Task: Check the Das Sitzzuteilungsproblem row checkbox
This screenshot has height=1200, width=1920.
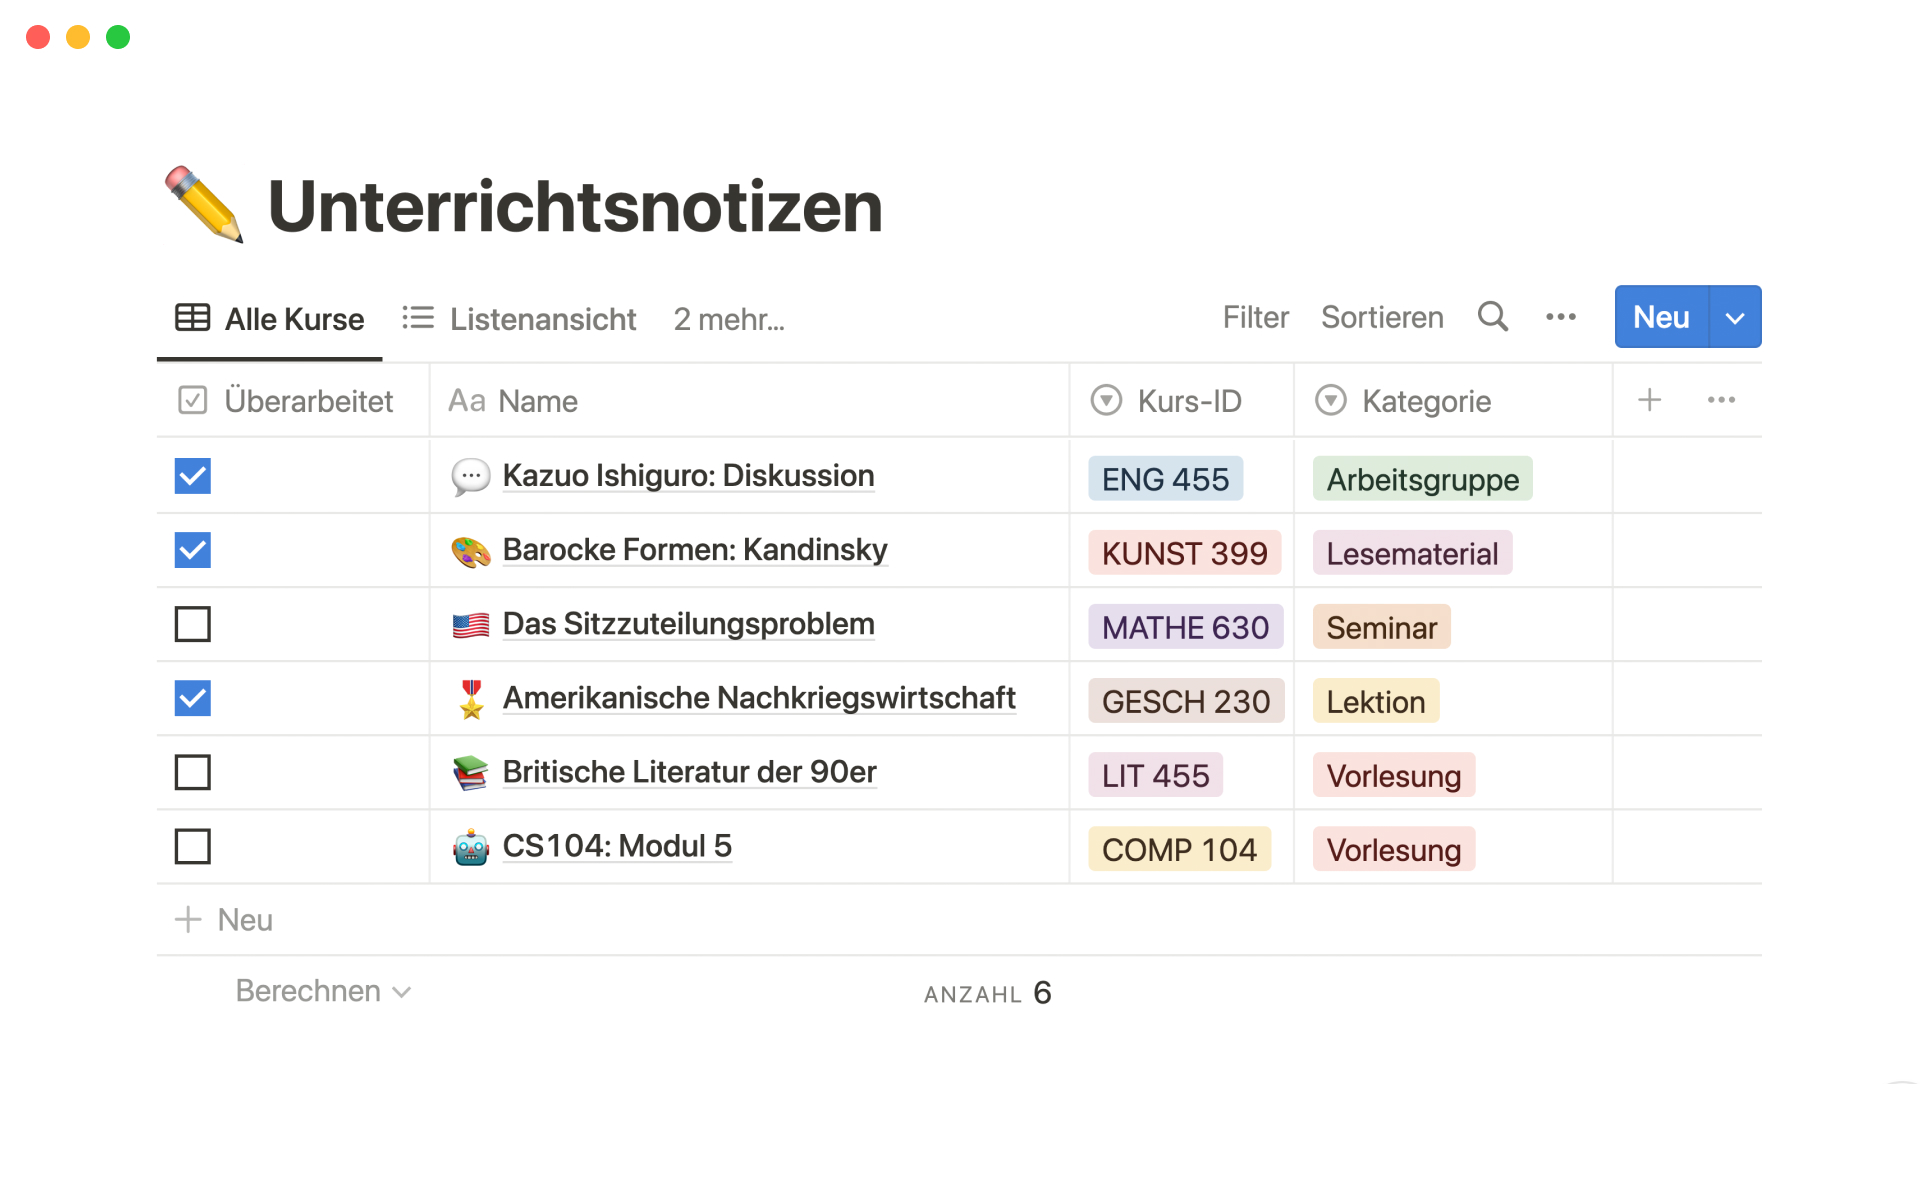Action: coord(193,624)
